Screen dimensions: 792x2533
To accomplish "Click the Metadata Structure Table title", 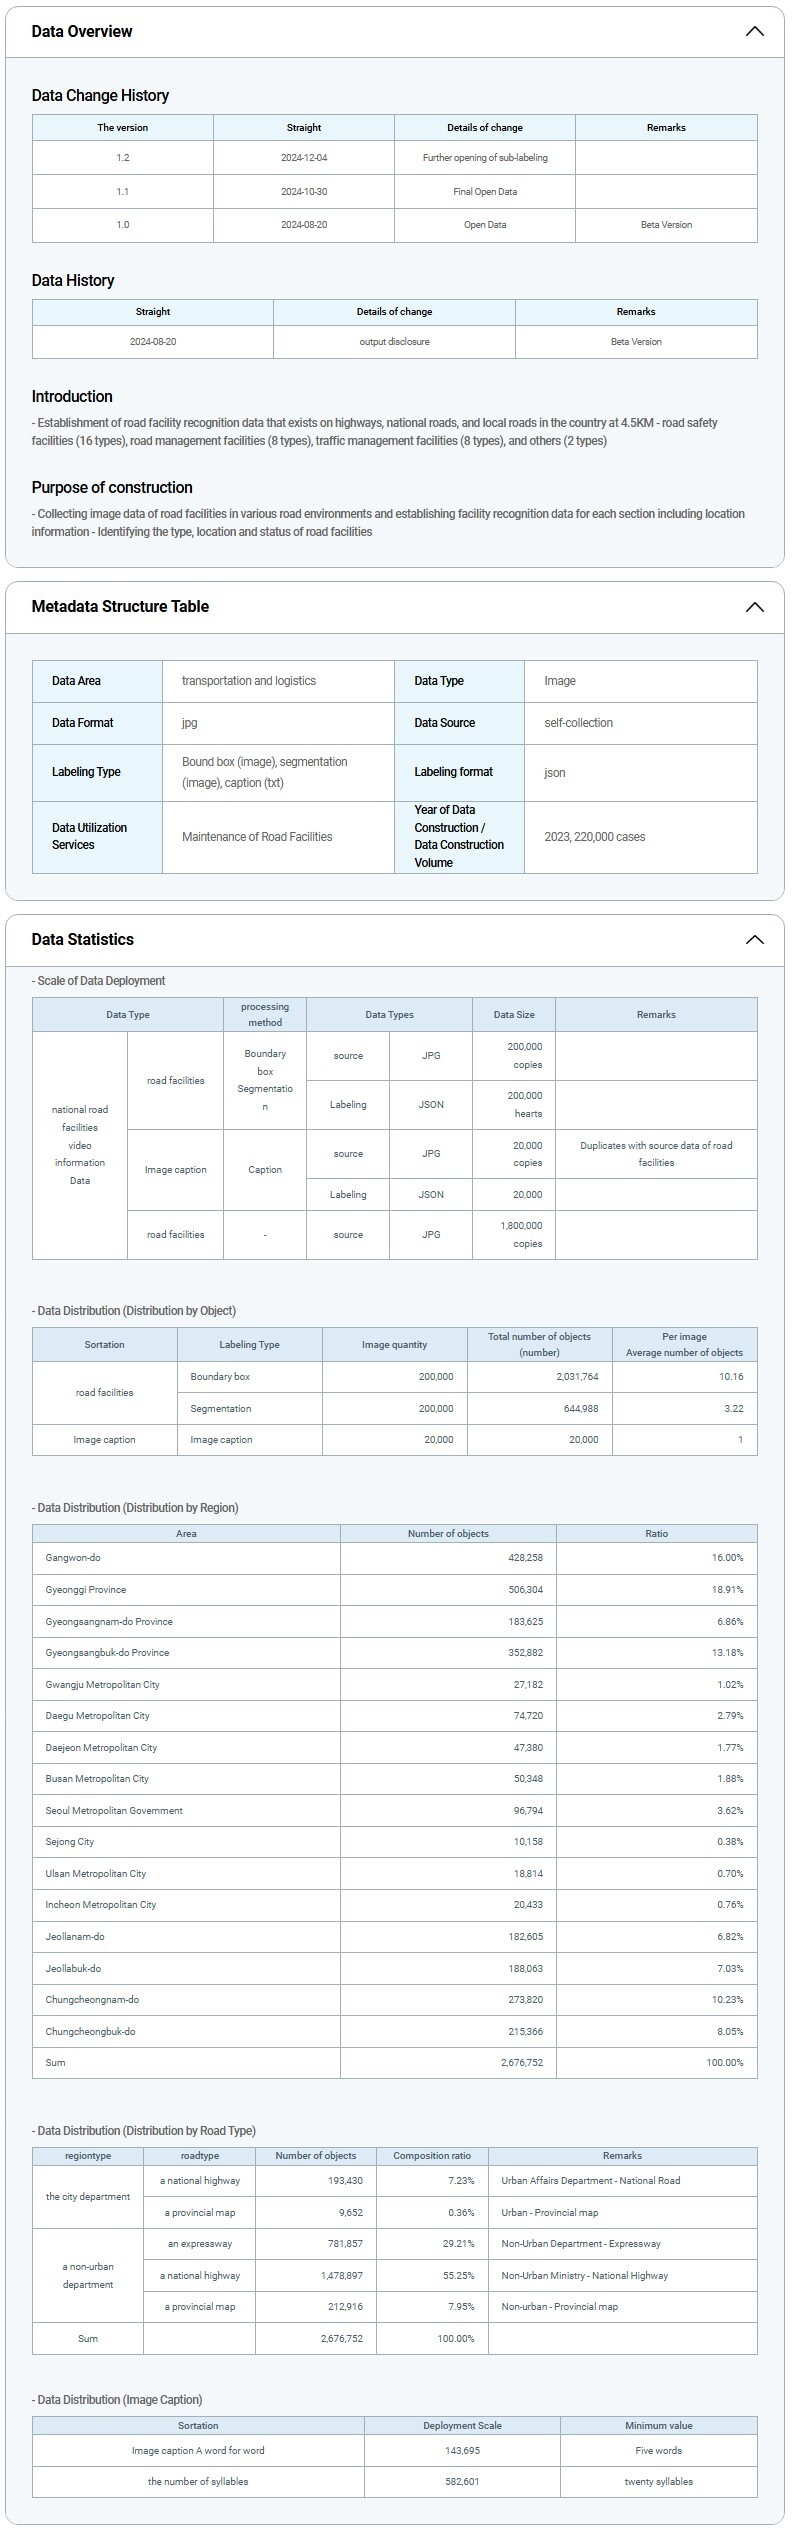I will click(120, 606).
